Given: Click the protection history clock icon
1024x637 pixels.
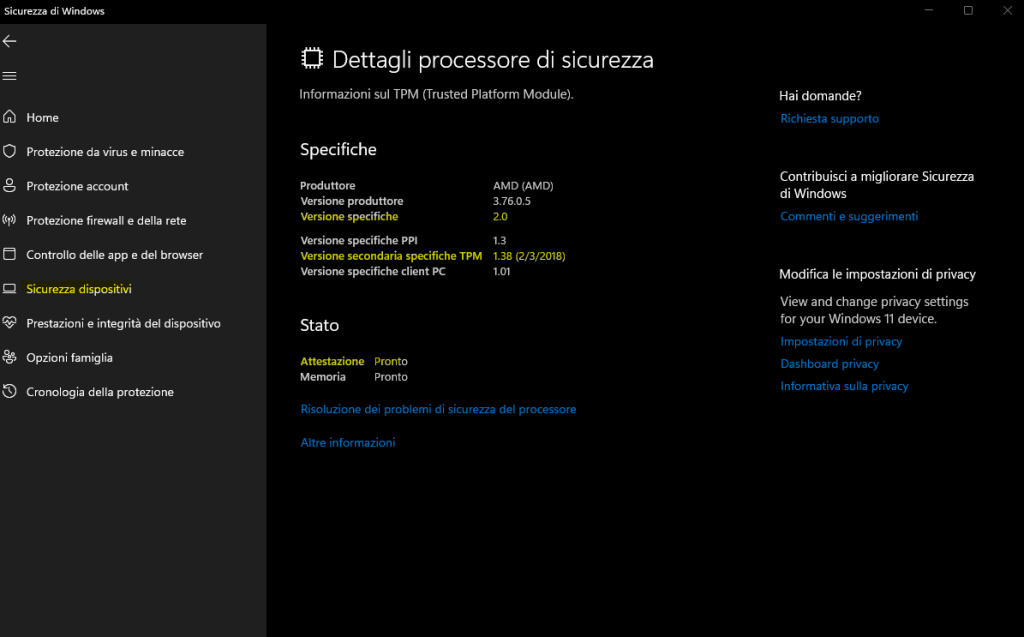Looking at the screenshot, I should click(x=10, y=391).
